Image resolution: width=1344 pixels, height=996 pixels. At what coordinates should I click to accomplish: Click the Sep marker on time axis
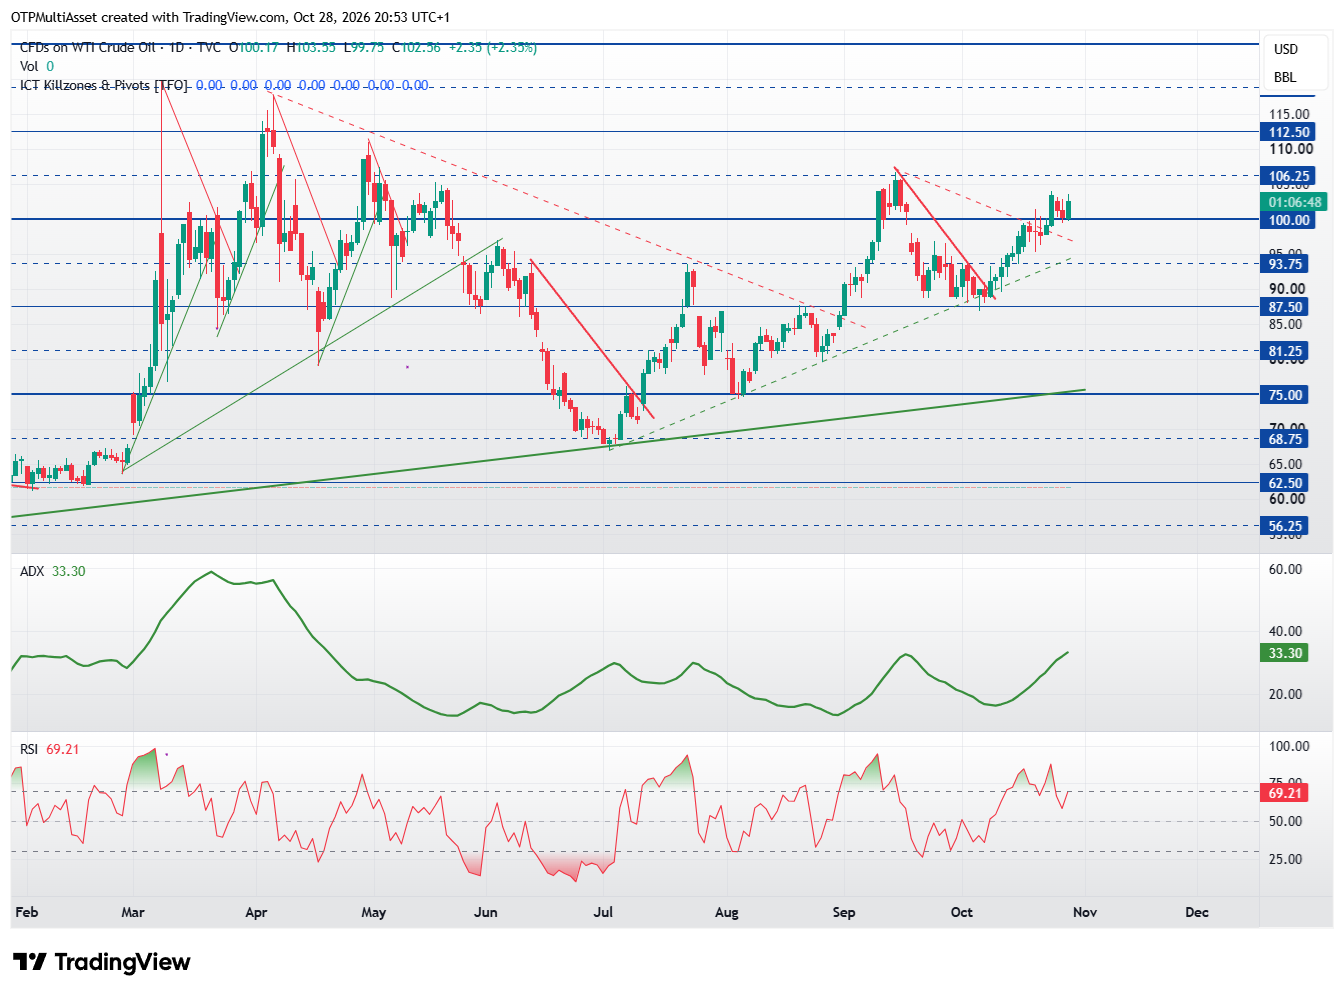844,912
